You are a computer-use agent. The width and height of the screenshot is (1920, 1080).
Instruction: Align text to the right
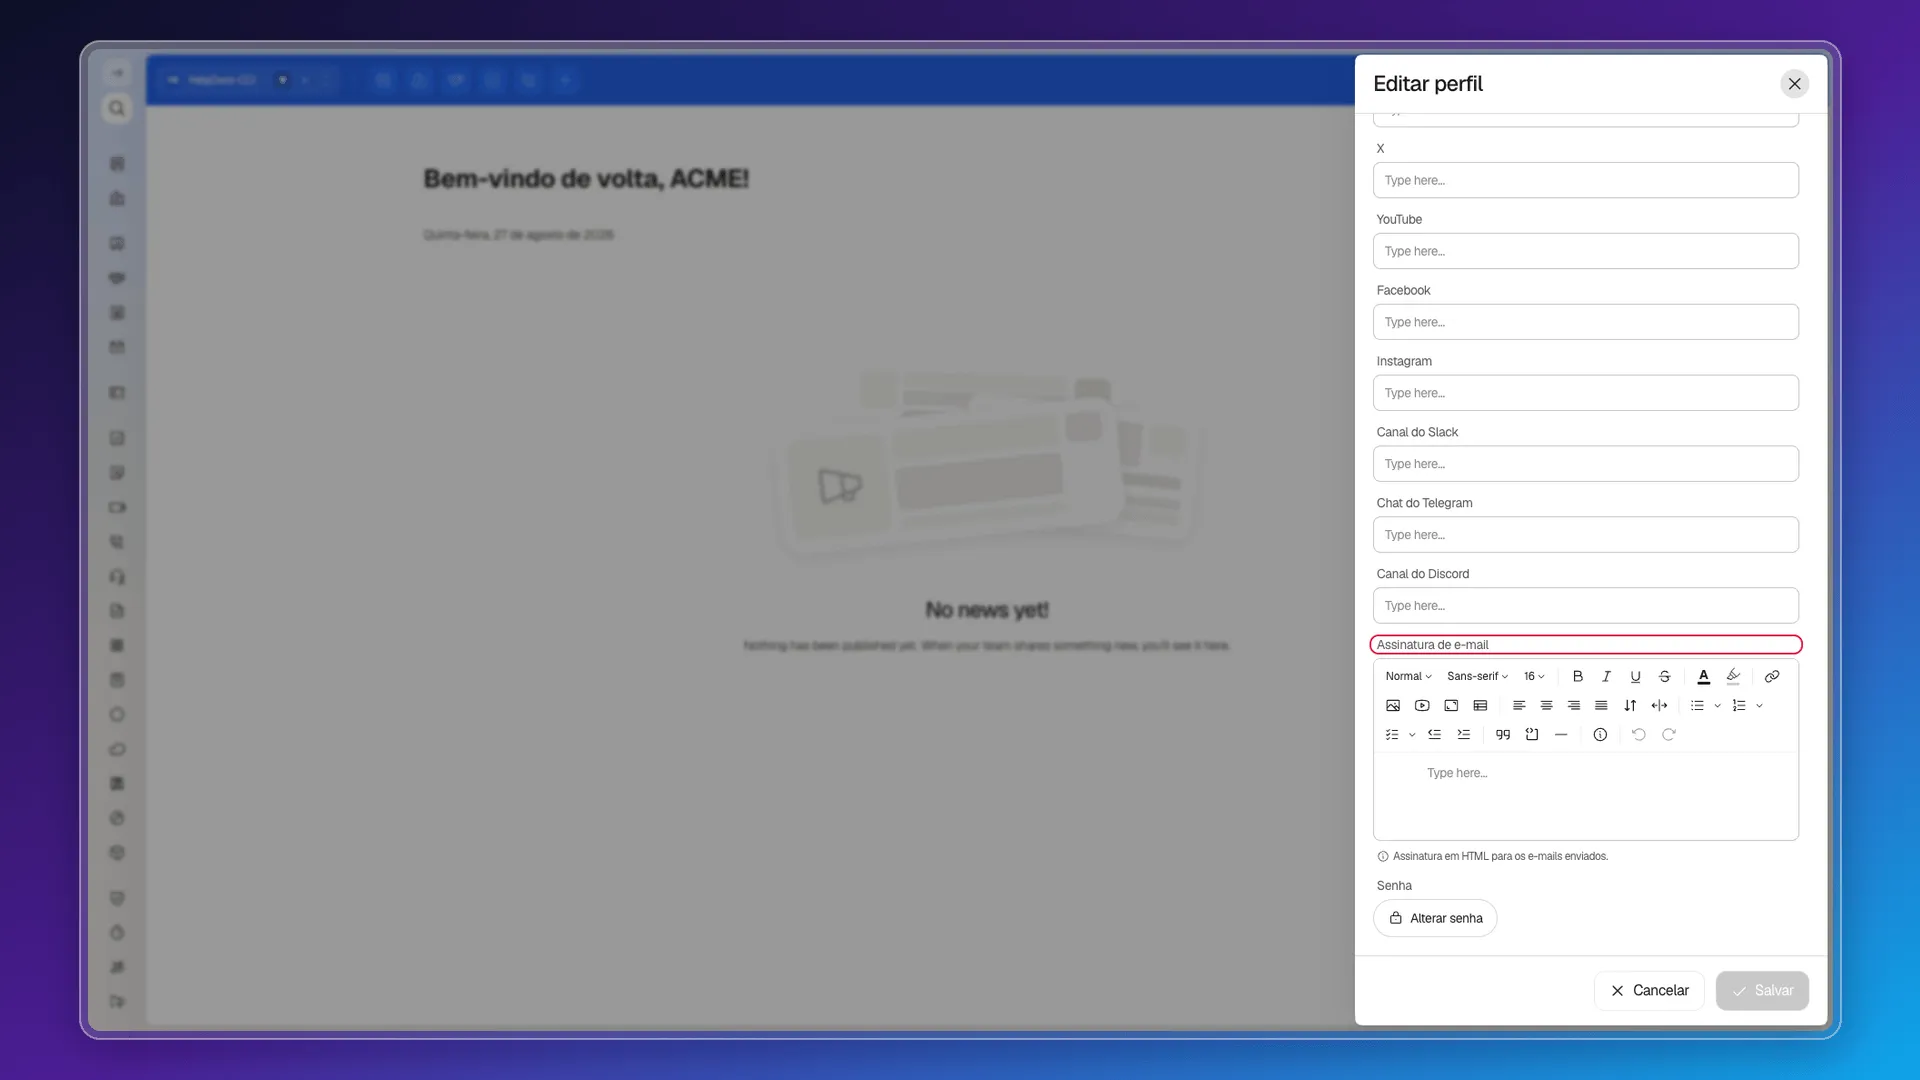click(x=1574, y=706)
